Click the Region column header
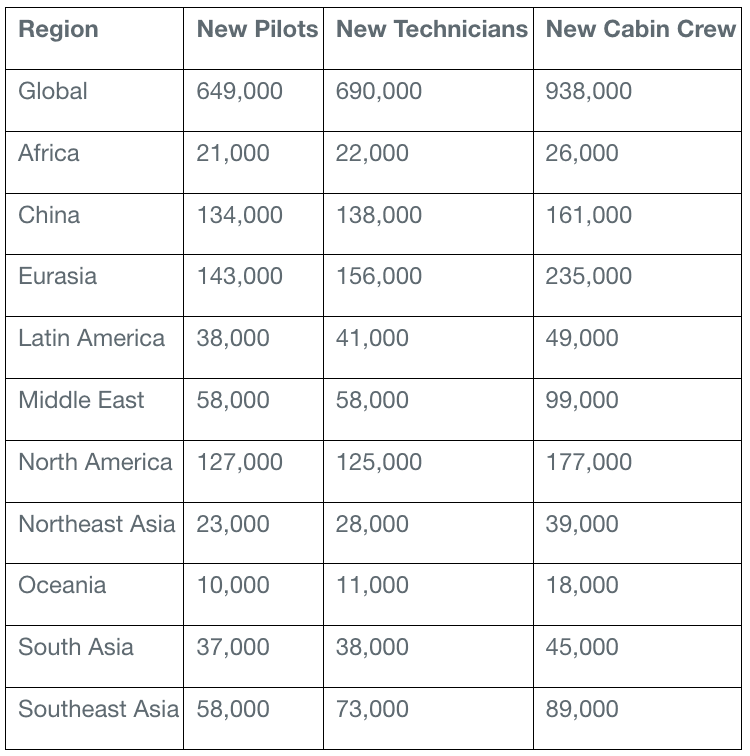 (58, 29)
